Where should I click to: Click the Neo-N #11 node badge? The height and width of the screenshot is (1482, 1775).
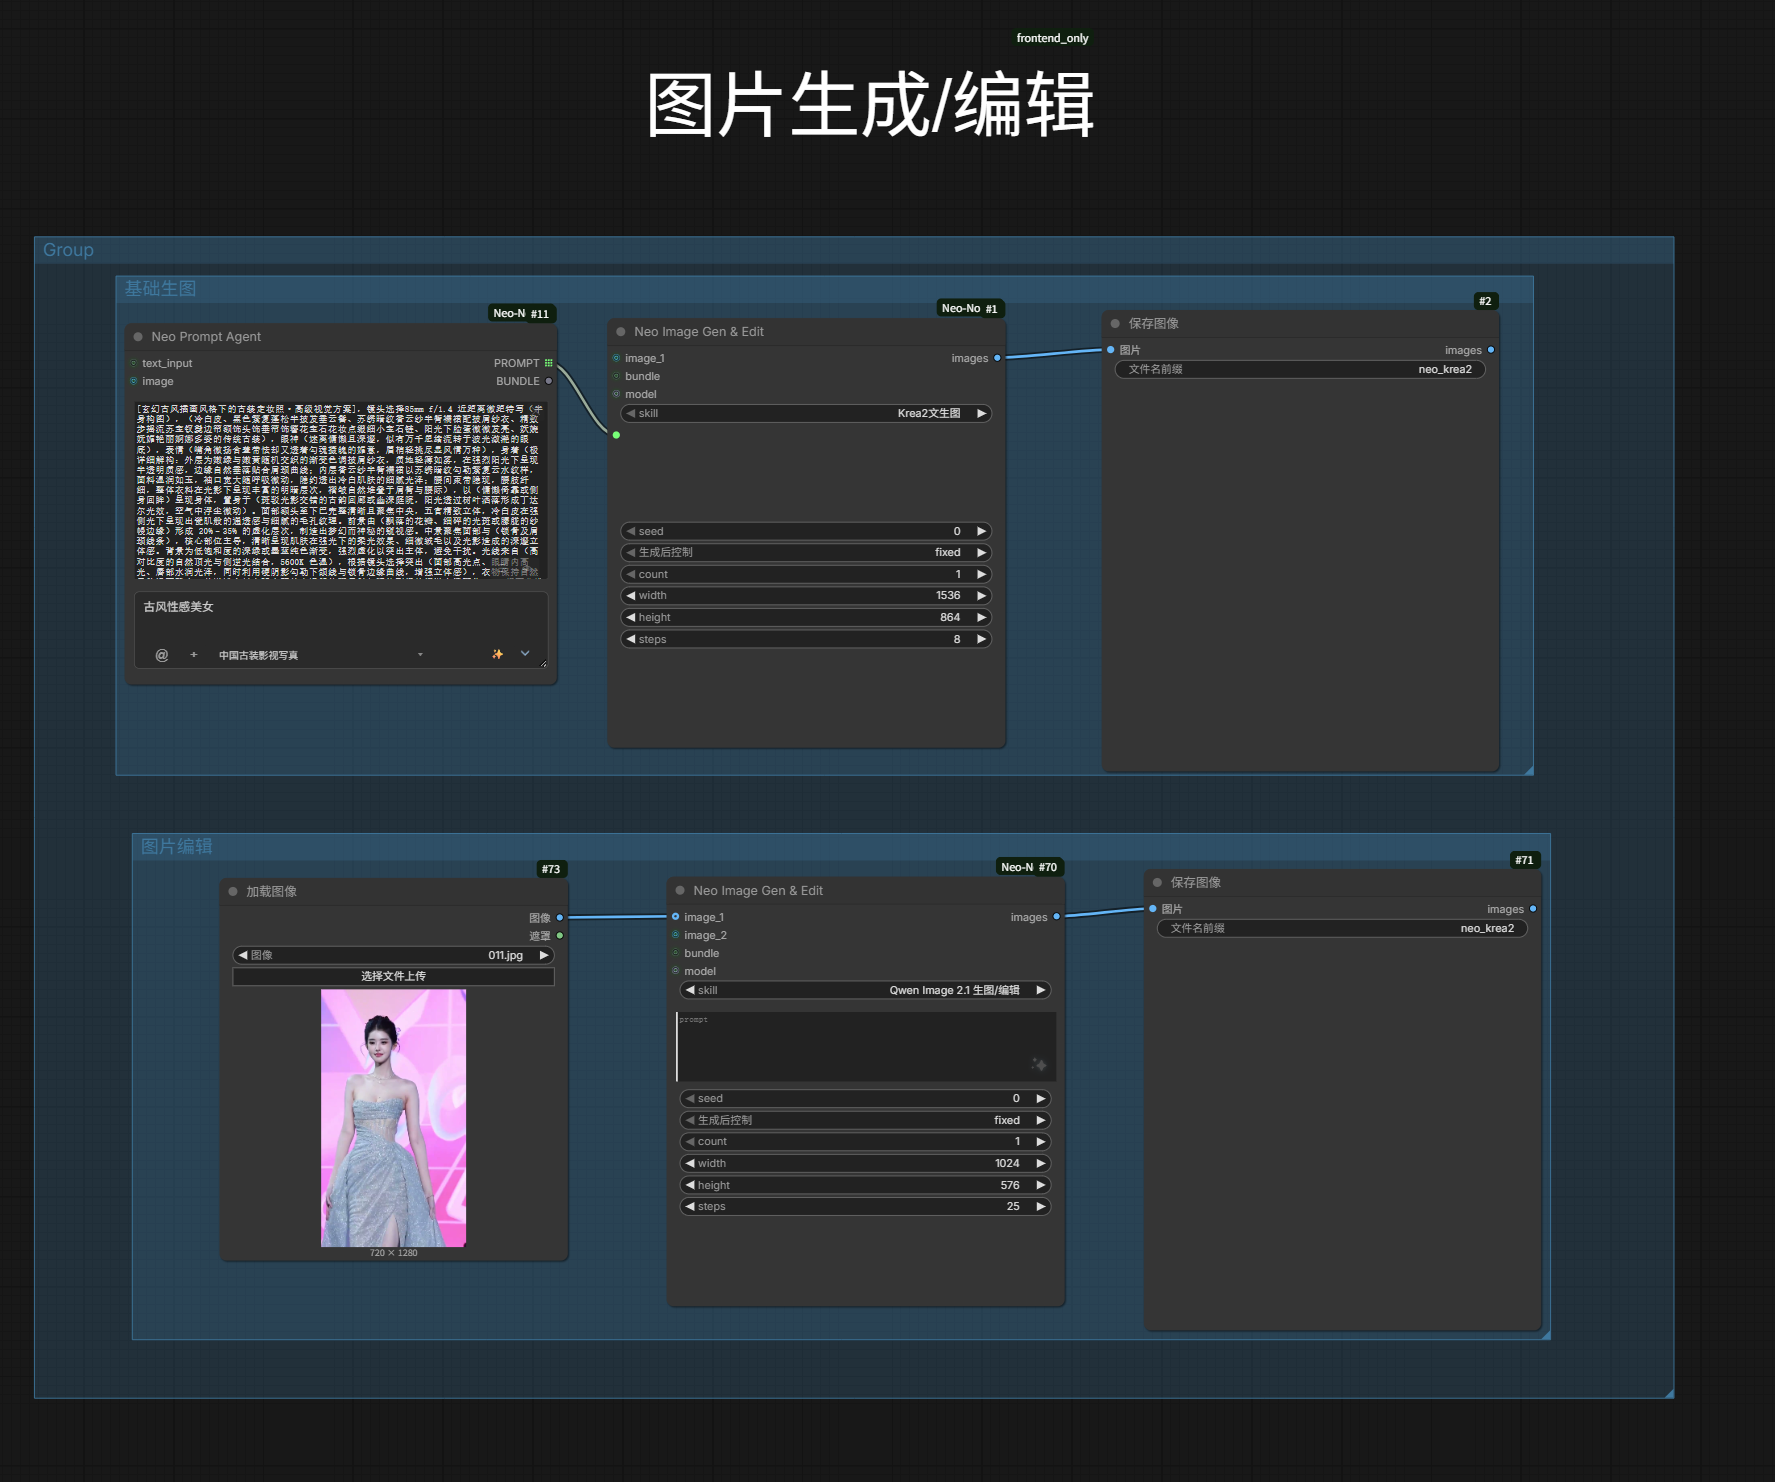[521, 313]
